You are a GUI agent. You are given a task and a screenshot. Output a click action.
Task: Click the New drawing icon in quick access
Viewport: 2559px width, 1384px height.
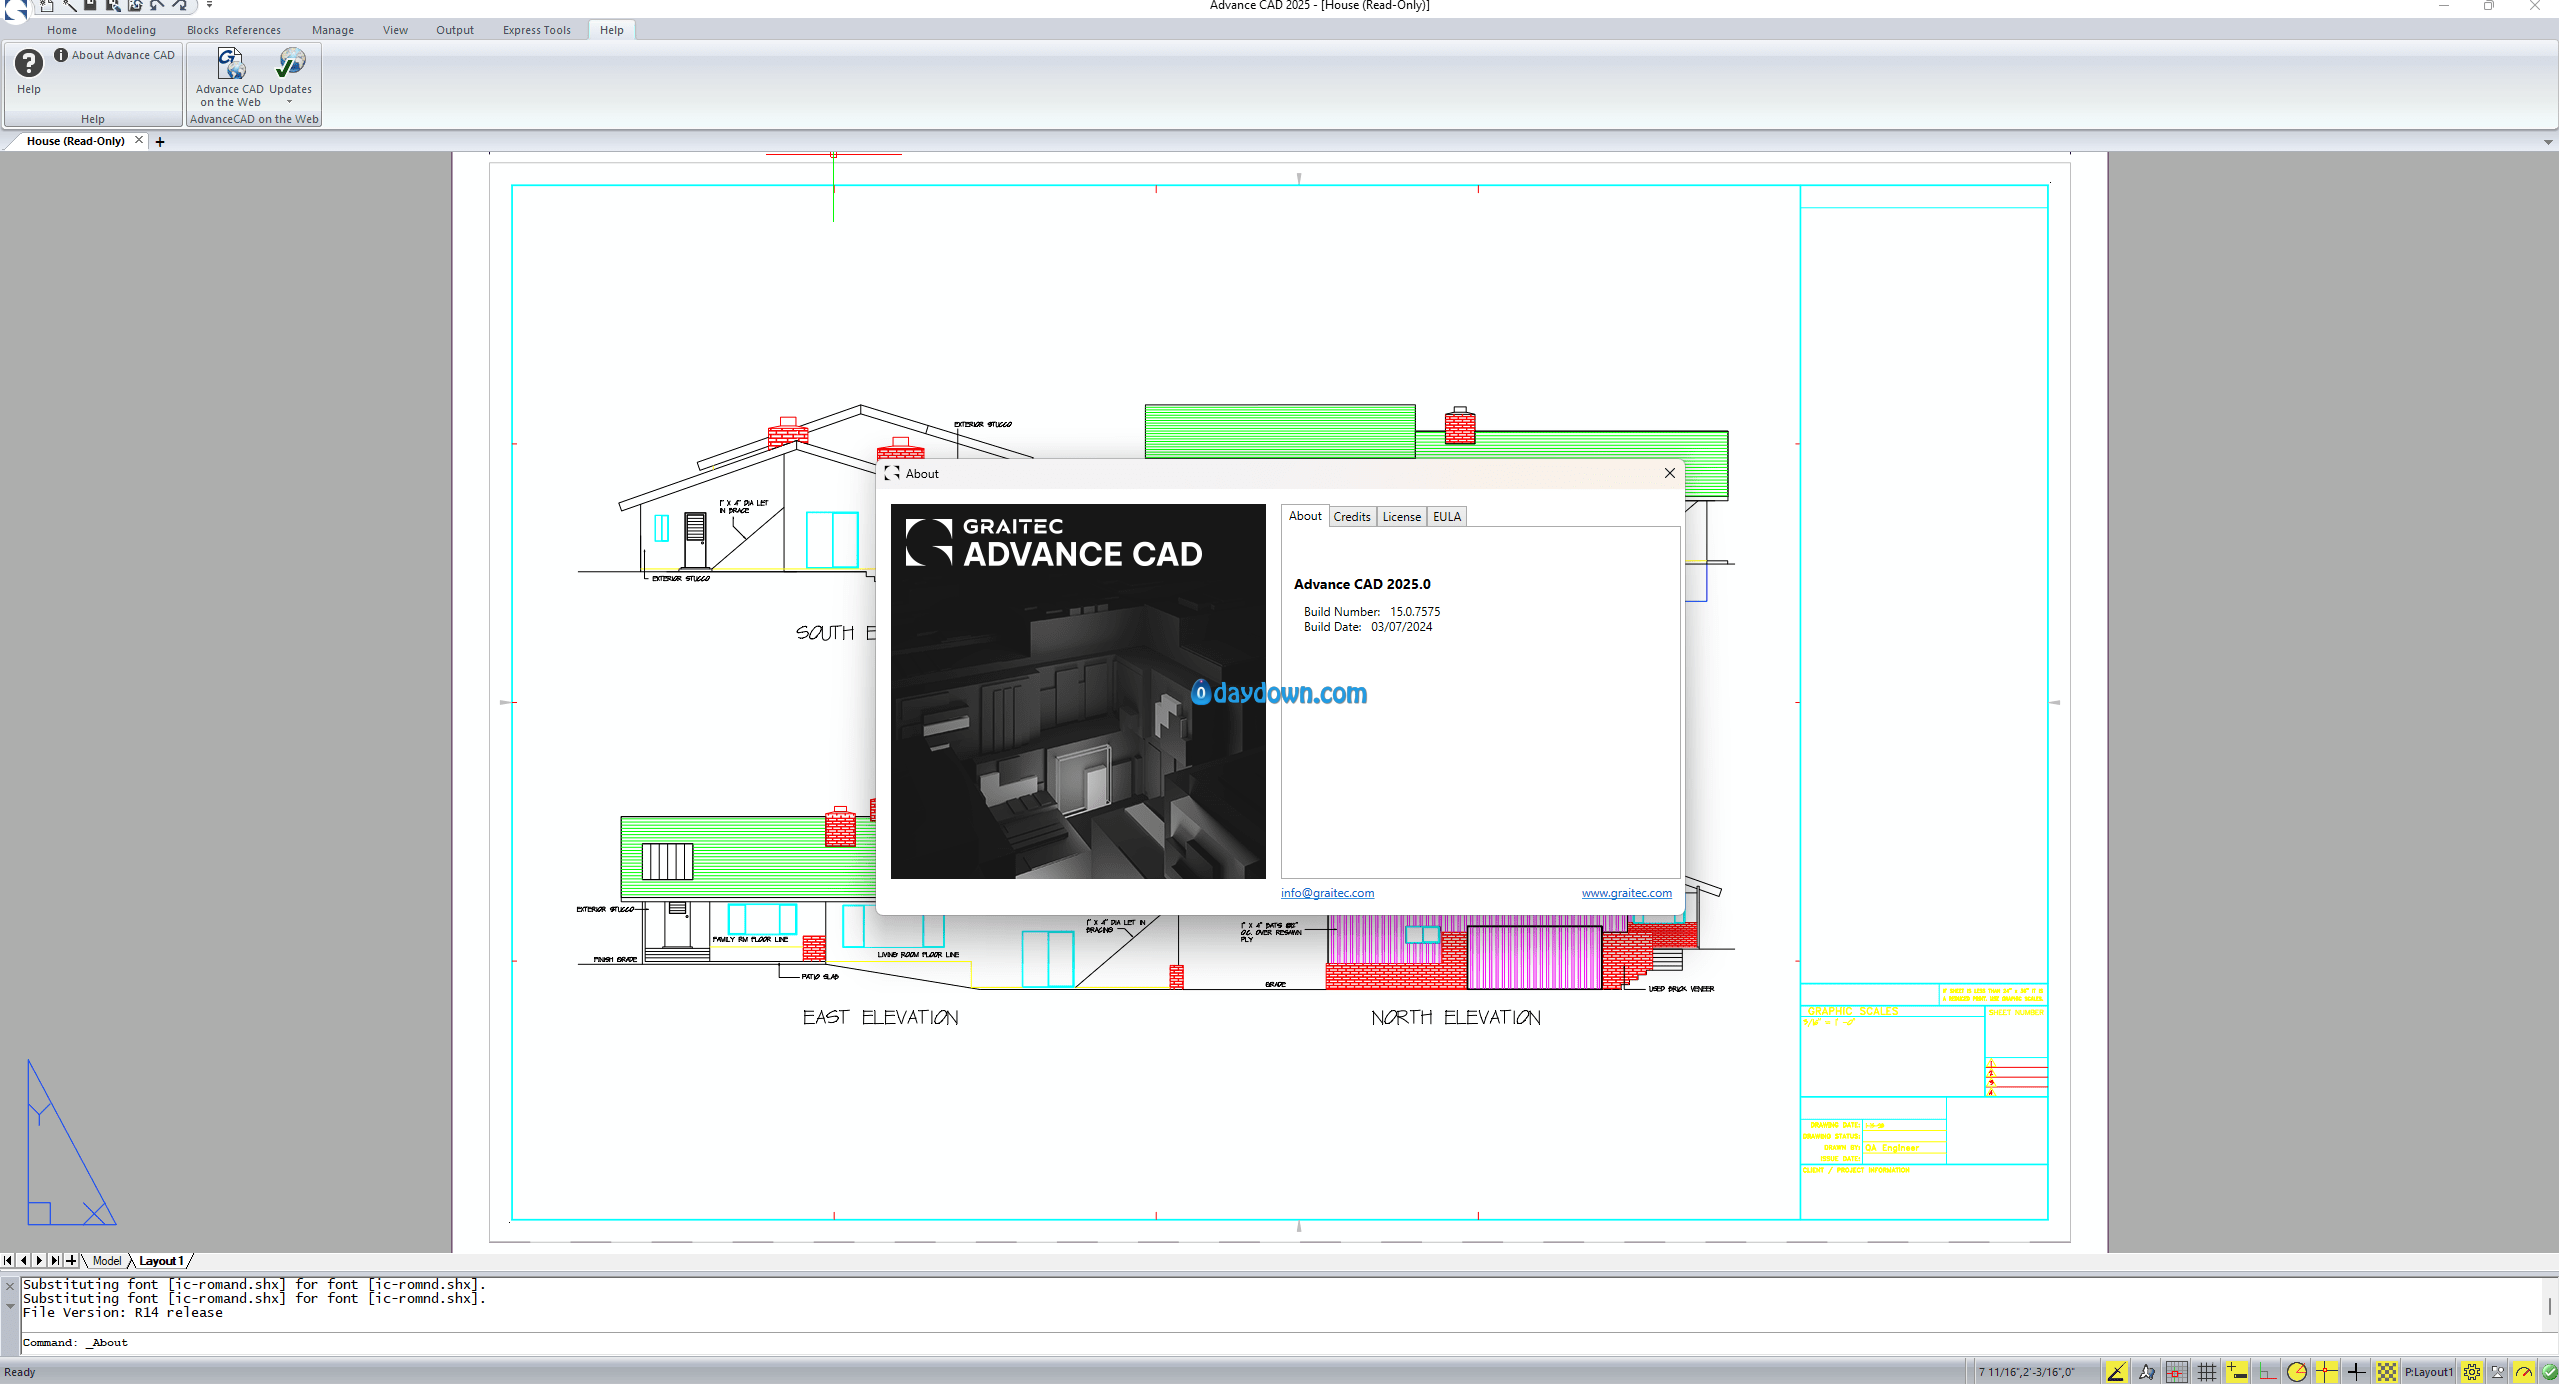[x=47, y=5]
